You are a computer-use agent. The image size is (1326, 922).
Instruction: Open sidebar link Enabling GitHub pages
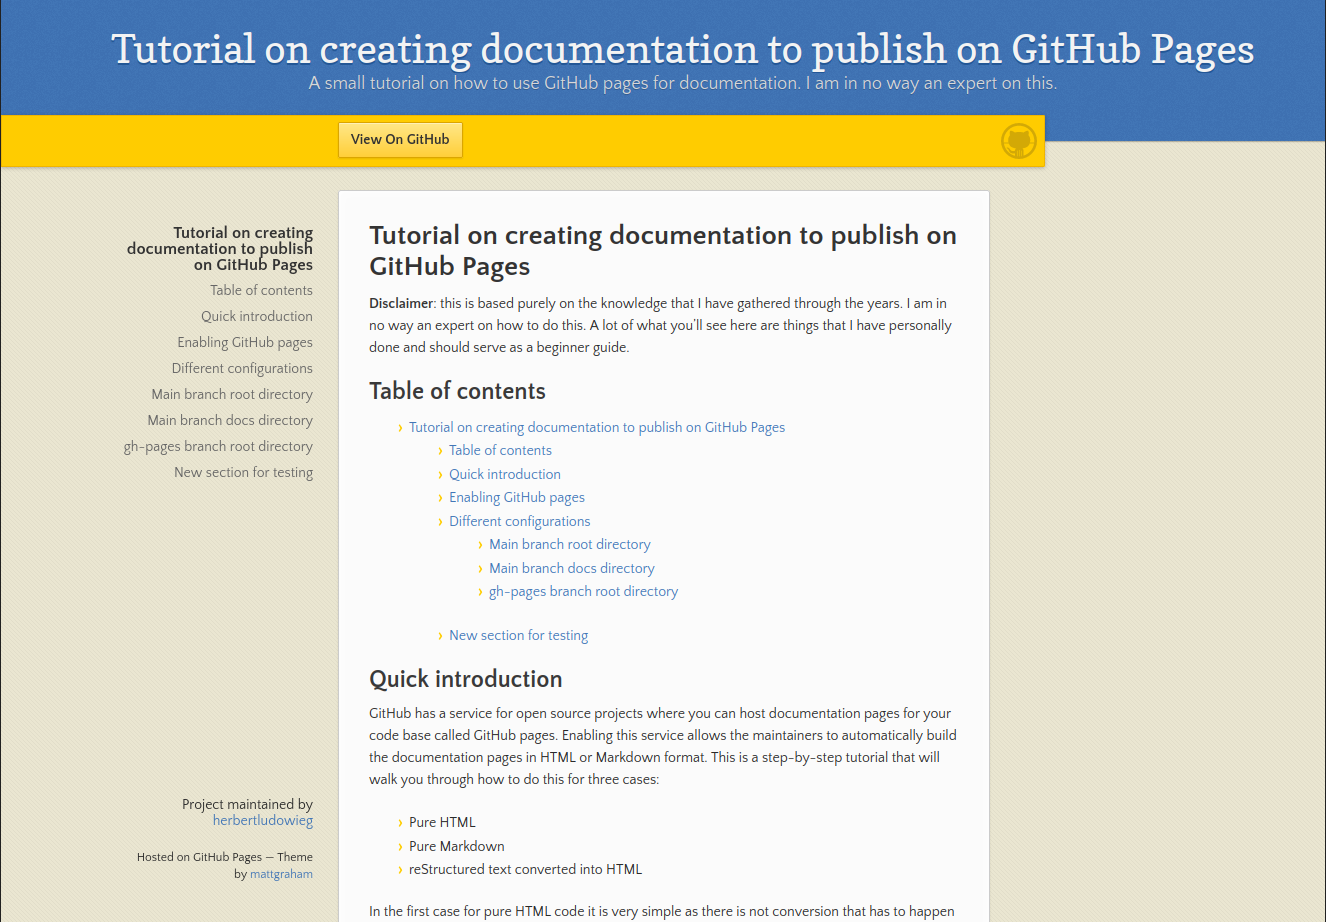pos(245,342)
